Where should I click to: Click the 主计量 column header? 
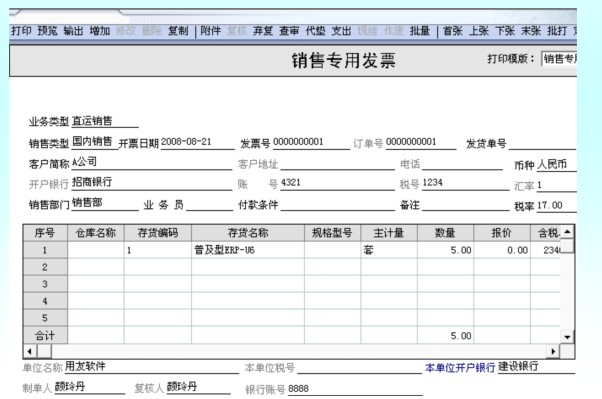tap(389, 233)
